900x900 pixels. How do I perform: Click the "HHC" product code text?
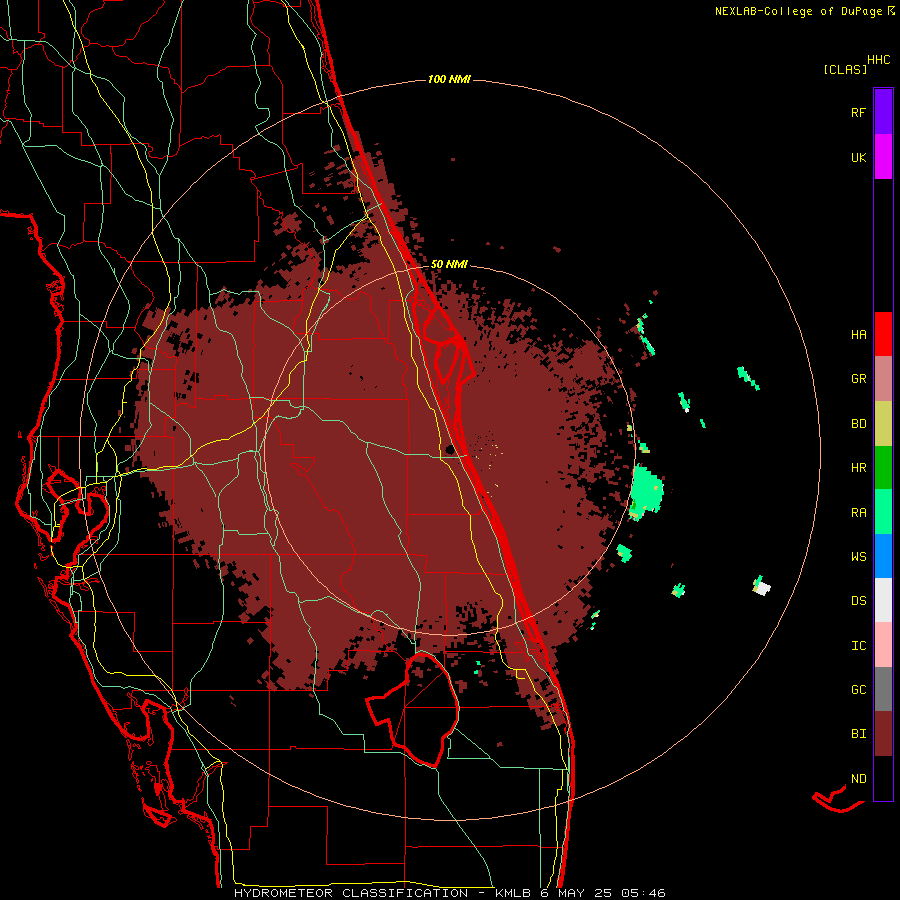click(879, 60)
